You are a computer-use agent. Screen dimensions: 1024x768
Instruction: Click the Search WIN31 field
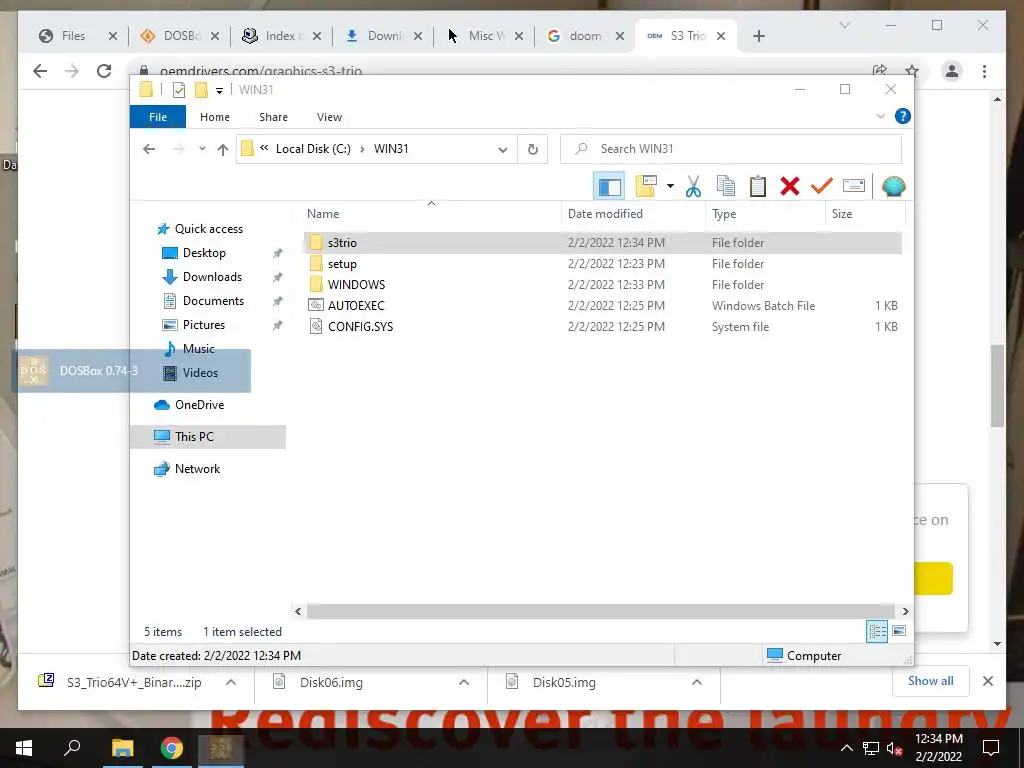pyautogui.click(x=731, y=149)
